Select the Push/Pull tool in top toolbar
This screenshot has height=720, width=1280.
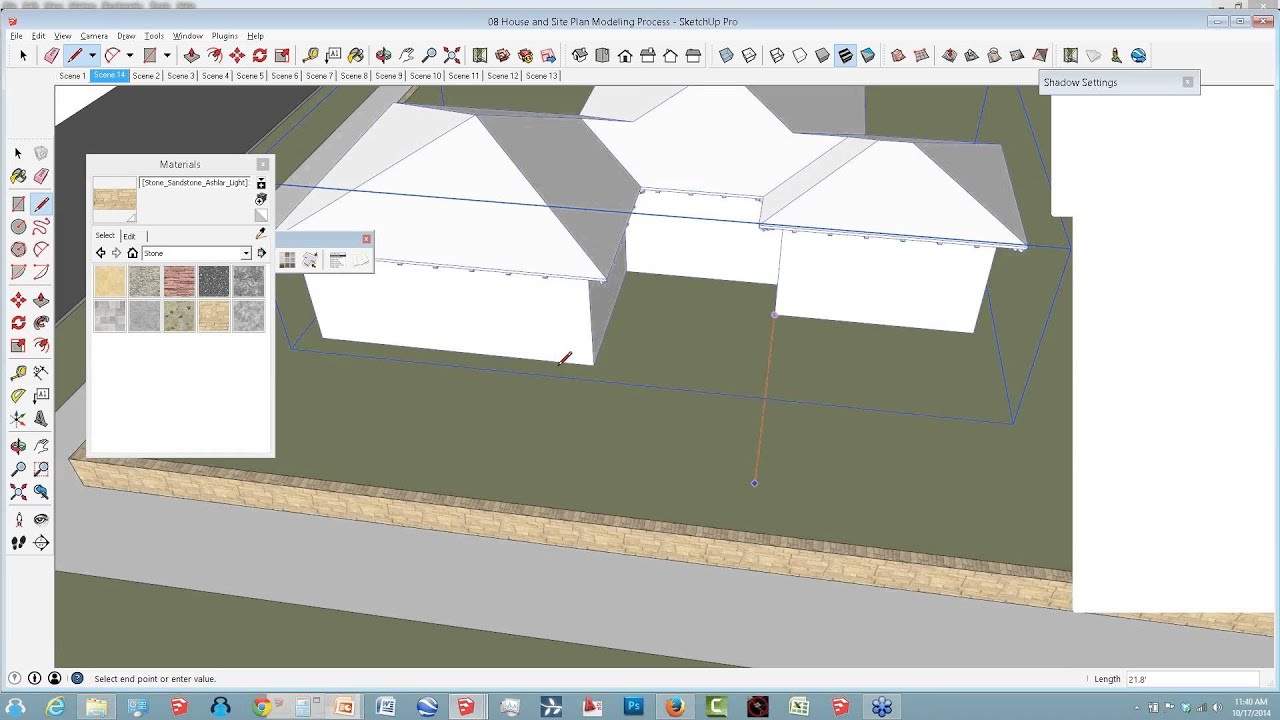pyautogui.click(x=192, y=56)
